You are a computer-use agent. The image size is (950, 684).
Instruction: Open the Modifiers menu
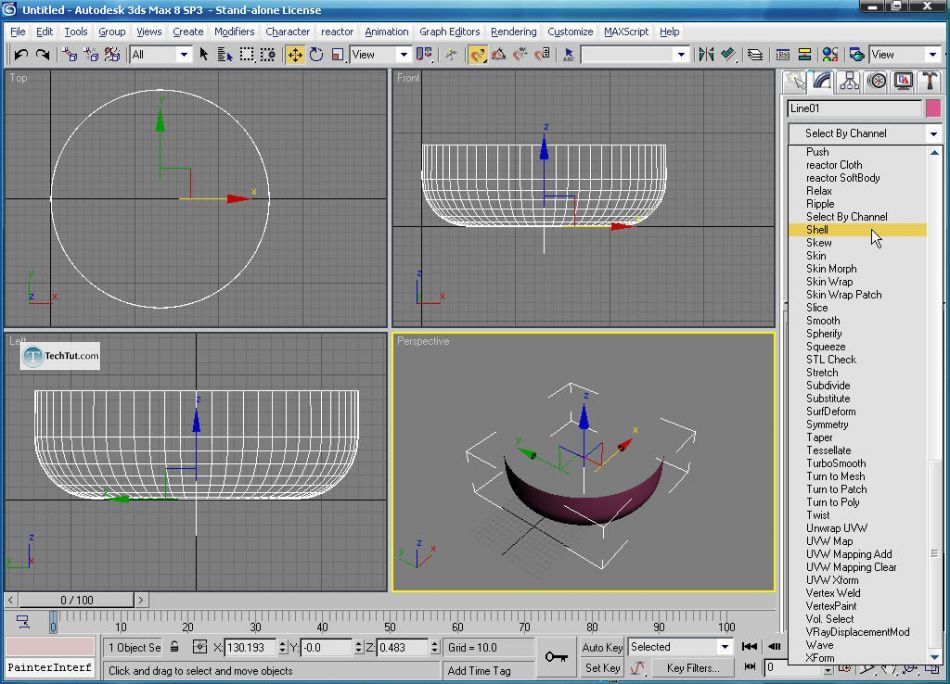pyautogui.click(x=234, y=32)
